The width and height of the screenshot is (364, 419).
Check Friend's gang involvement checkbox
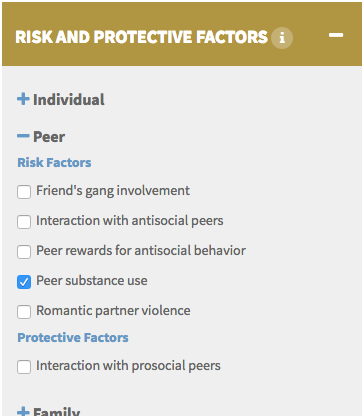point(24,192)
